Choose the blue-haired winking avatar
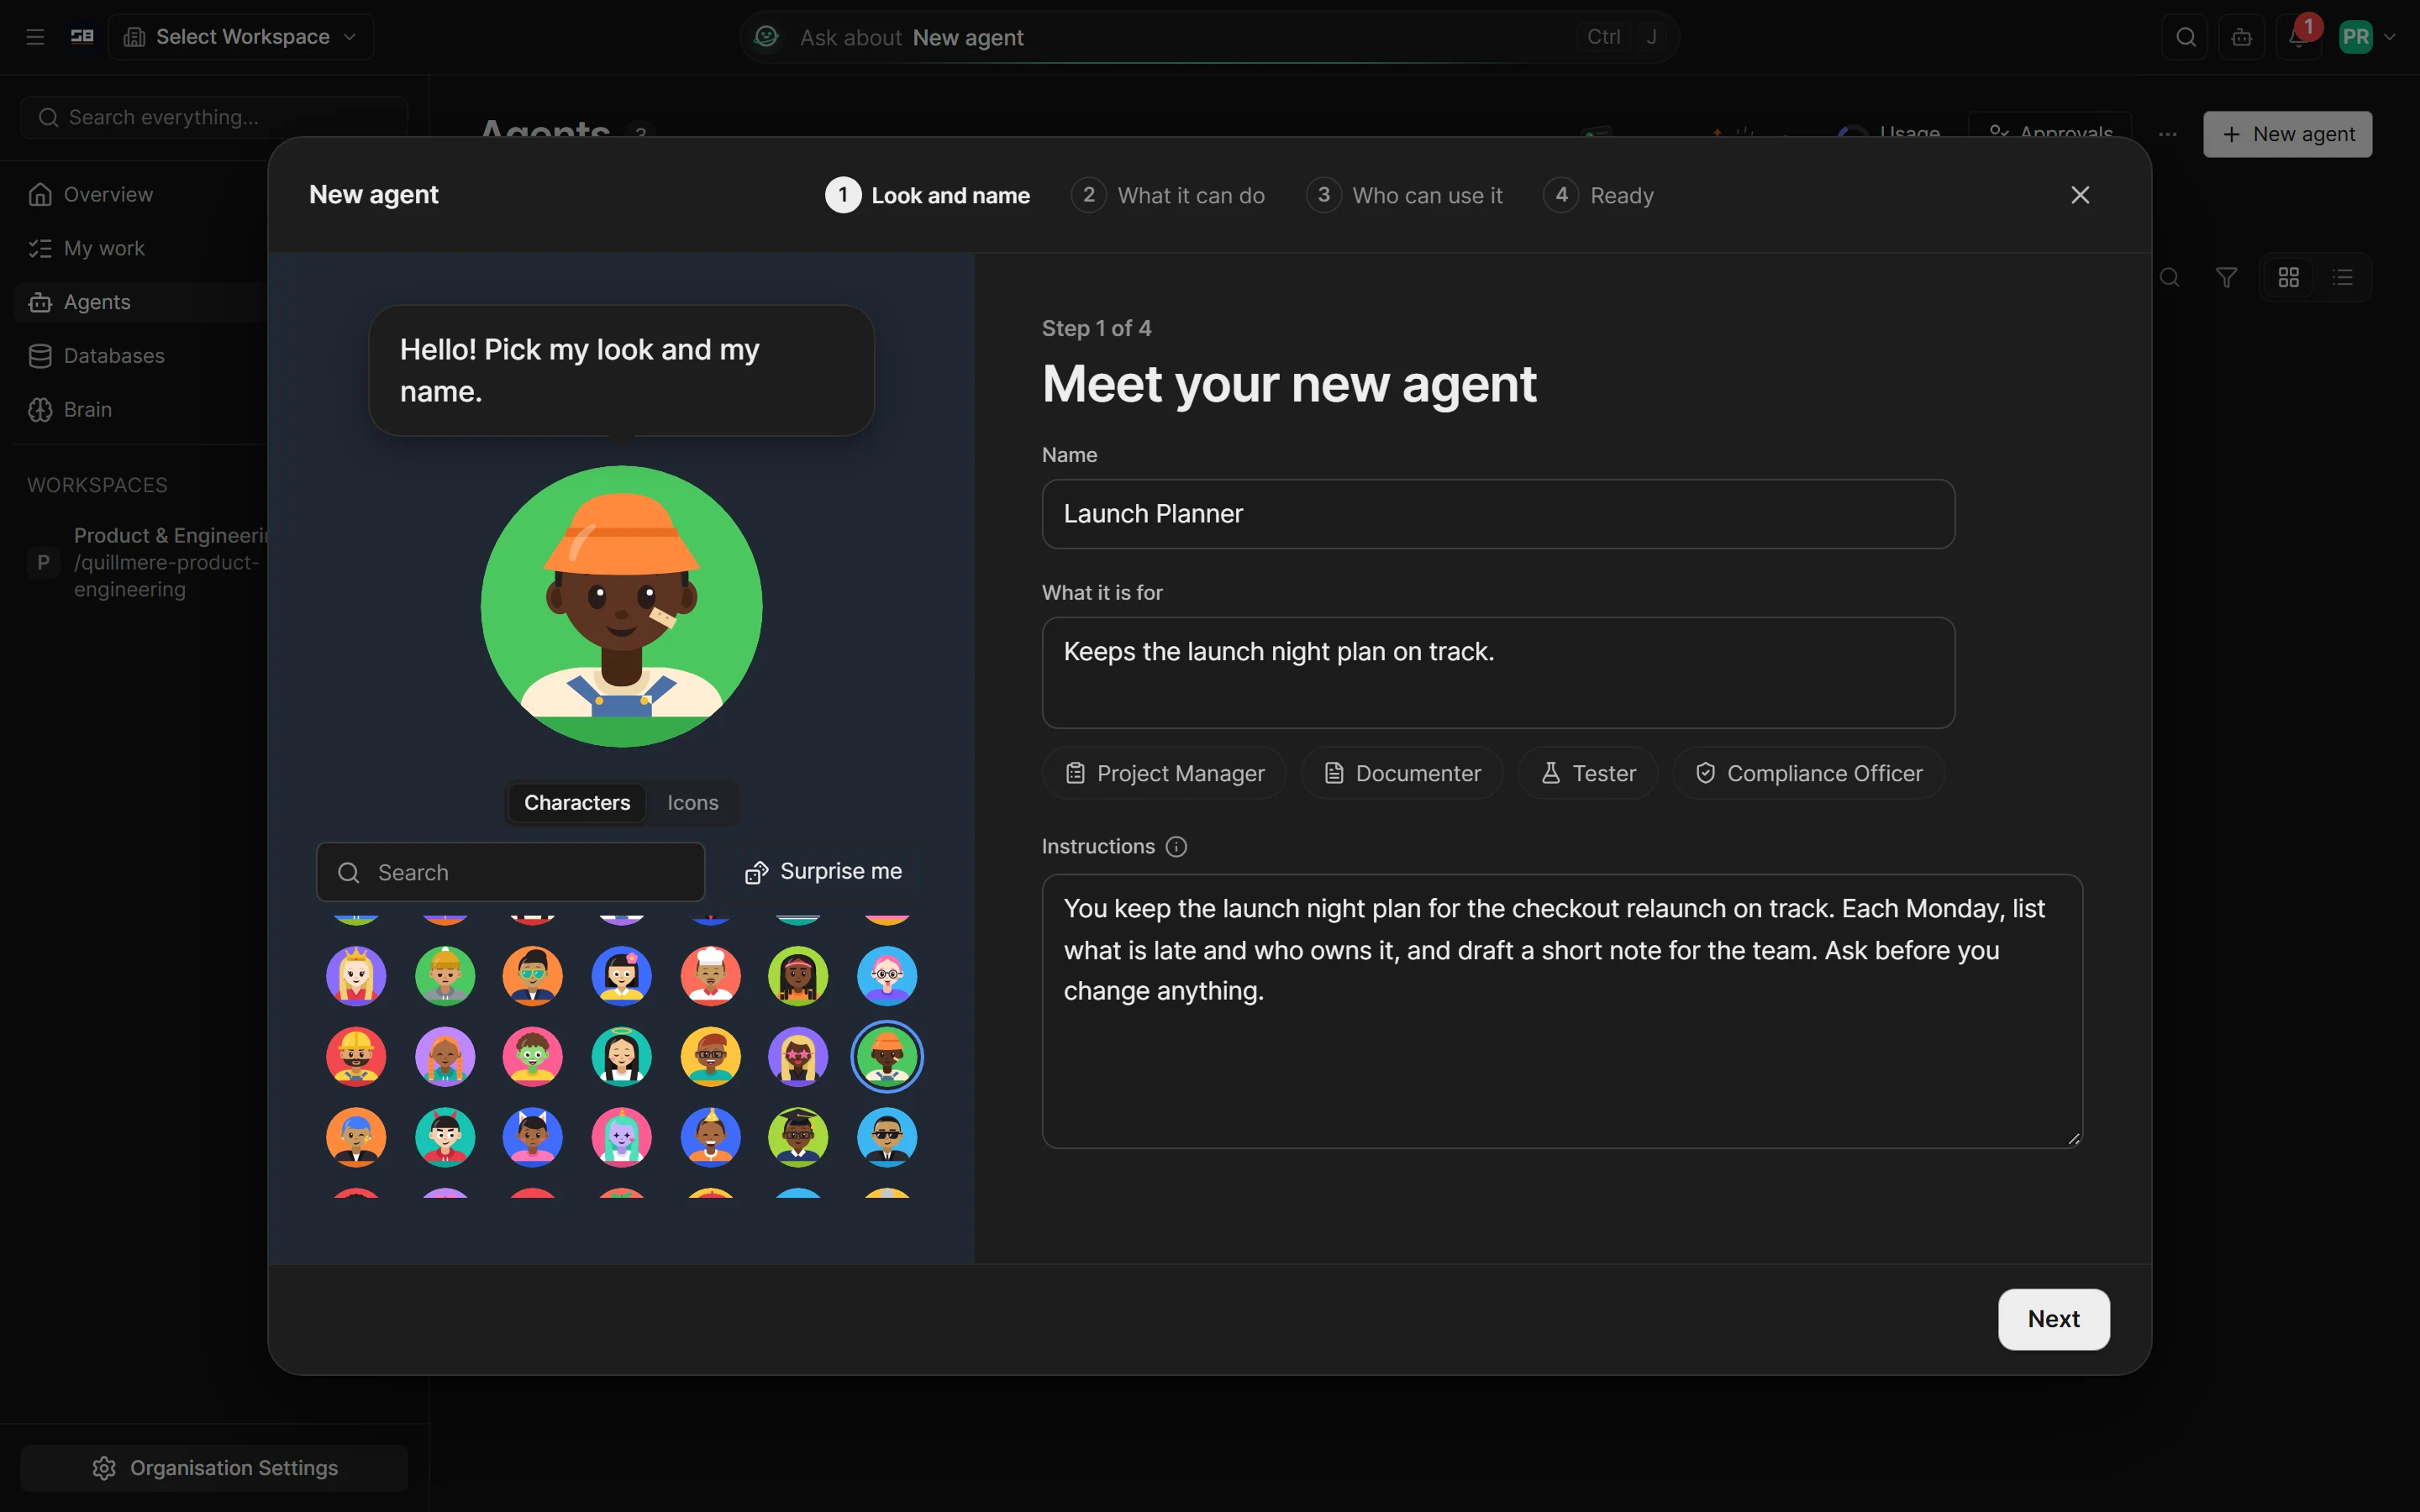The image size is (2420, 1512). (356, 1137)
